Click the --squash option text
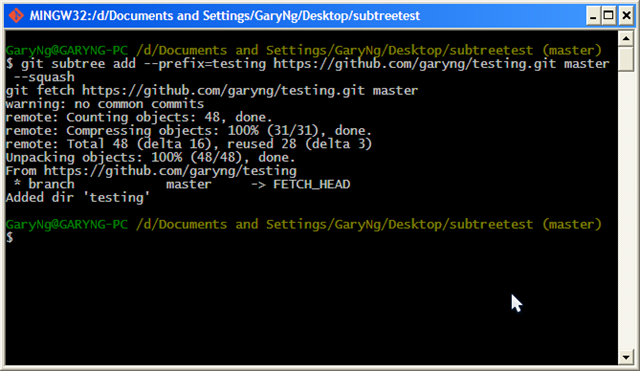The height and width of the screenshot is (371, 640). coord(44,77)
